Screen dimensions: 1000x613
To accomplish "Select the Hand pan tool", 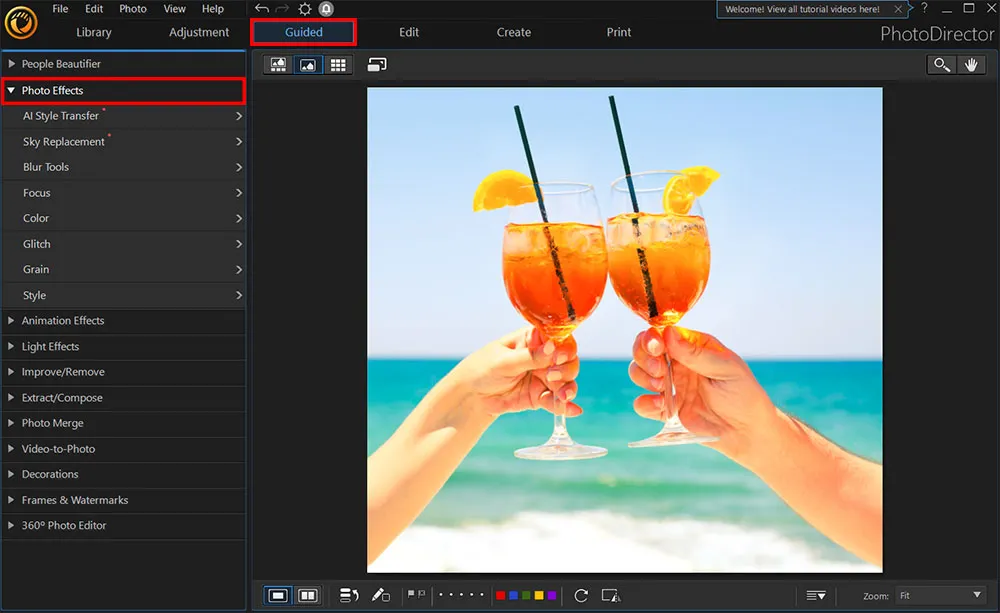I will (x=971, y=64).
